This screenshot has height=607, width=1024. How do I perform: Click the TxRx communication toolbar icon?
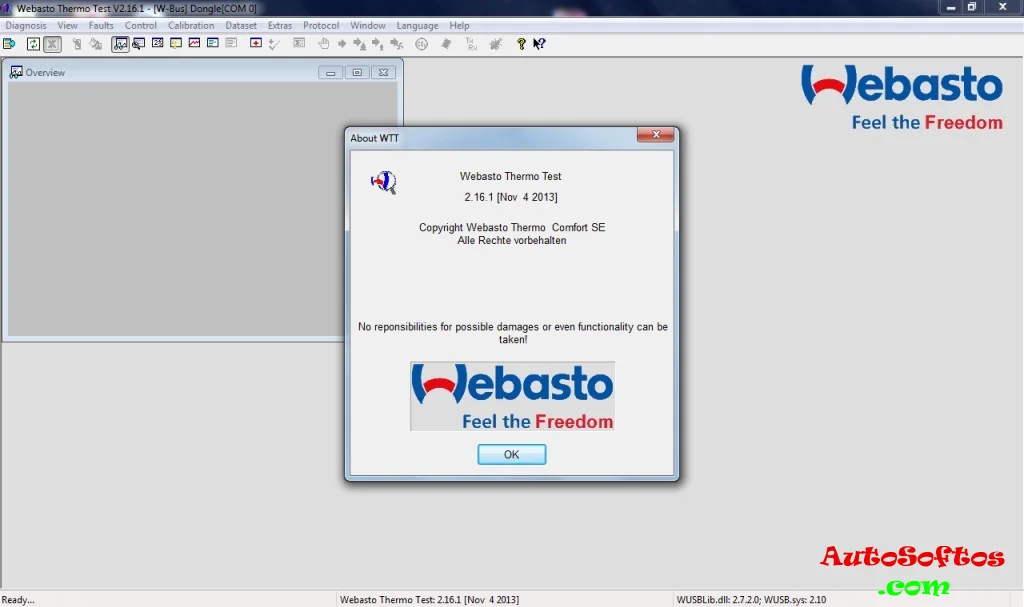(x=471, y=44)
